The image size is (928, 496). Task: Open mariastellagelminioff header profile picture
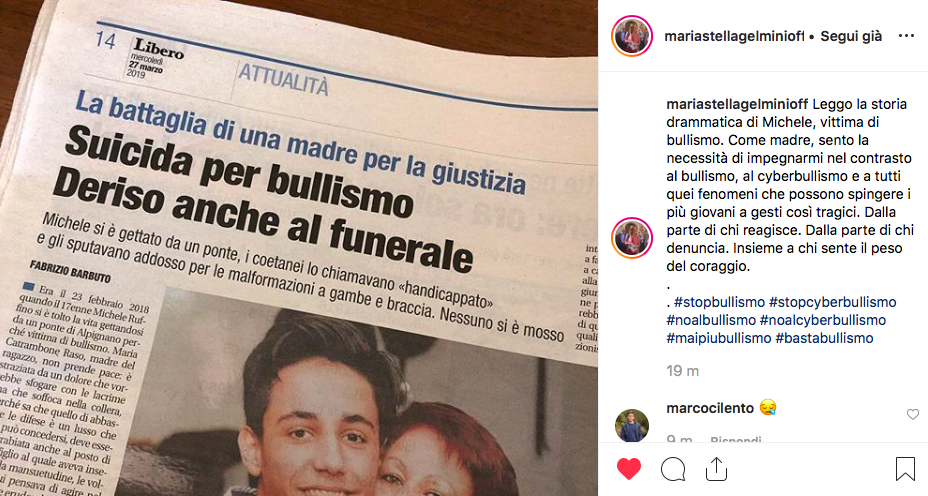(631, 36)
